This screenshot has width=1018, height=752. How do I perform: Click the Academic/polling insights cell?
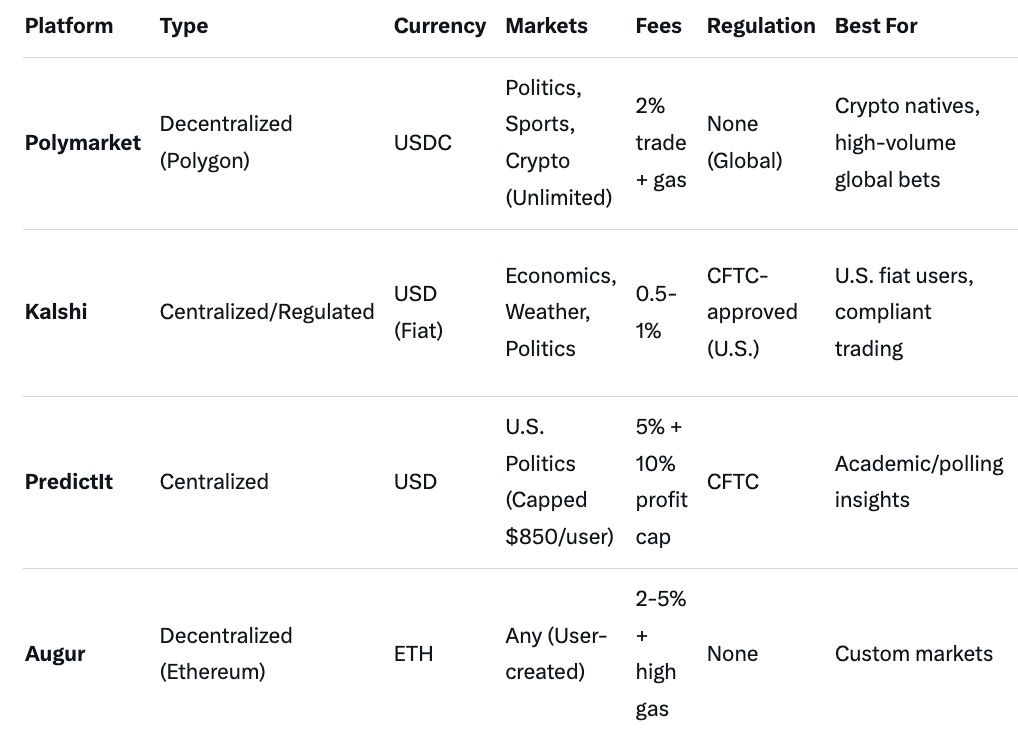click(x=918, y=481)
